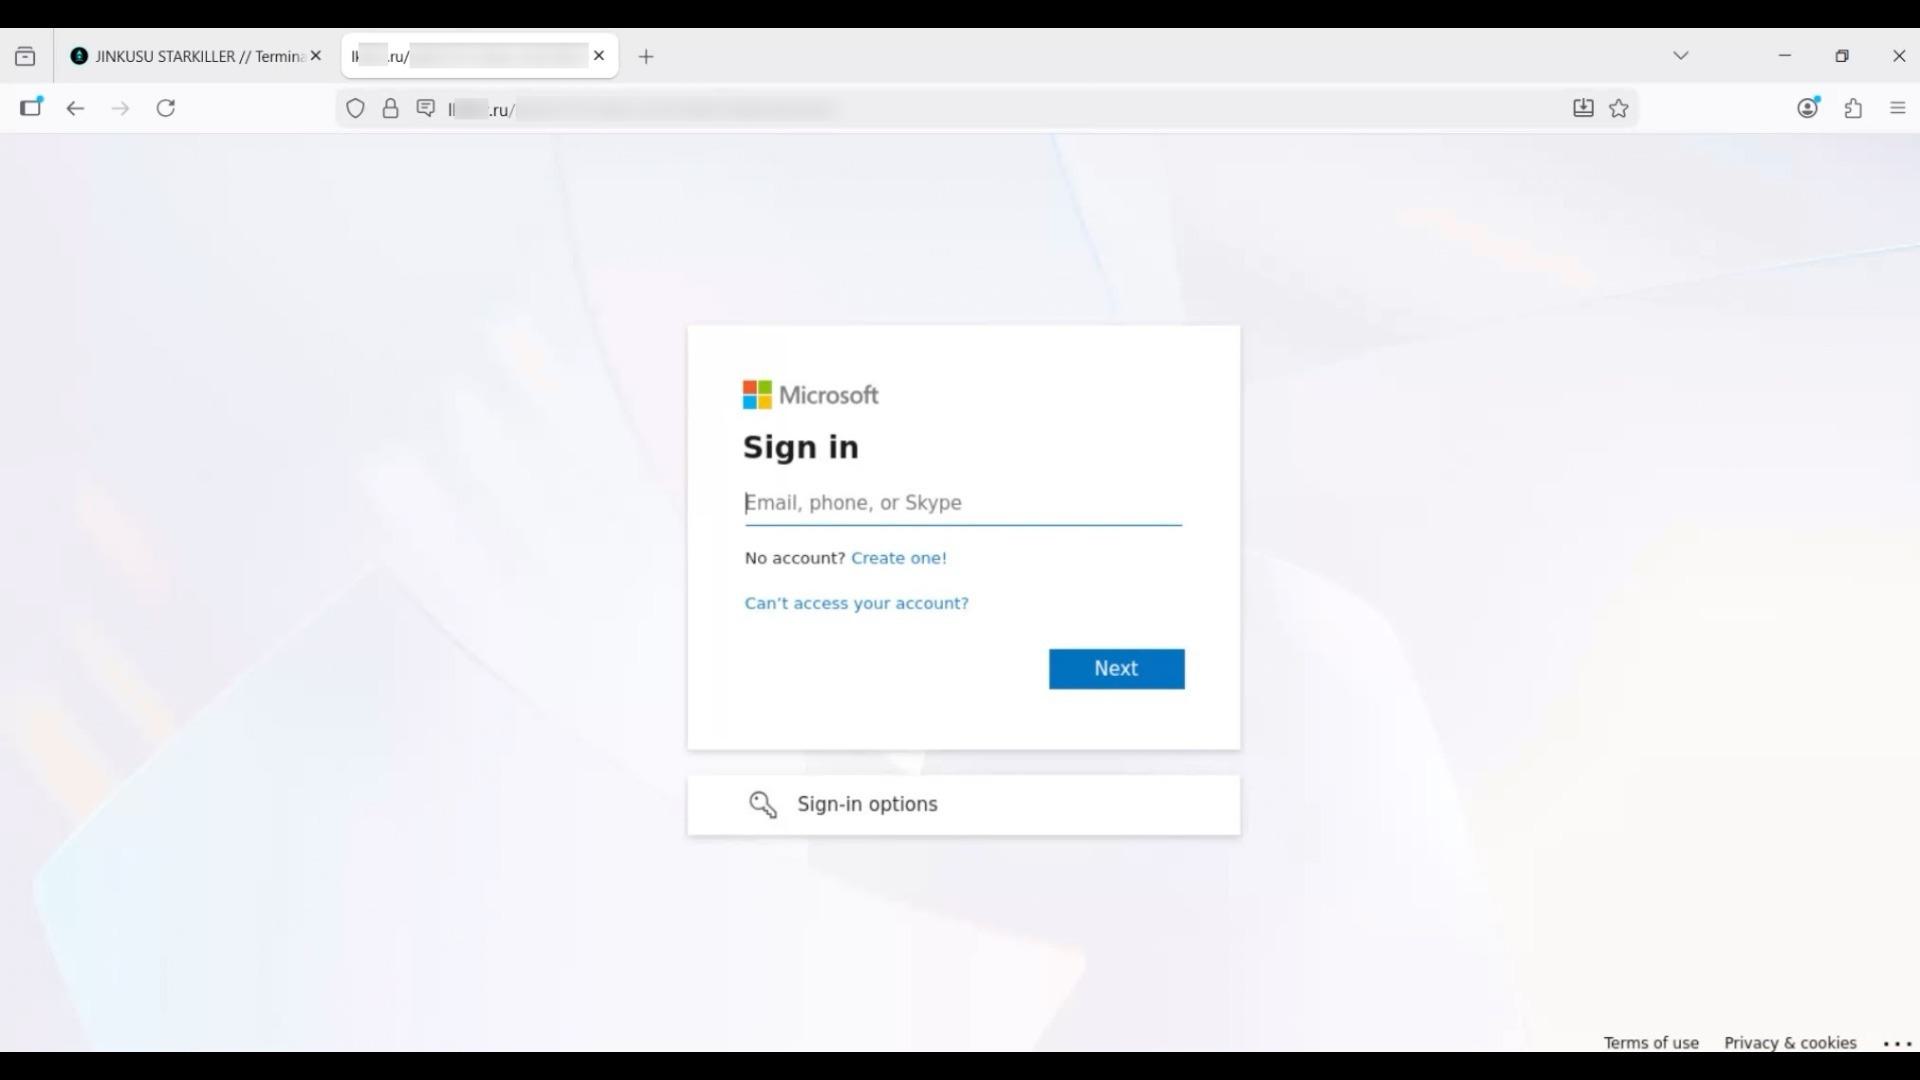
Task: Open Terms of use link
Action: [1651, 1042]
